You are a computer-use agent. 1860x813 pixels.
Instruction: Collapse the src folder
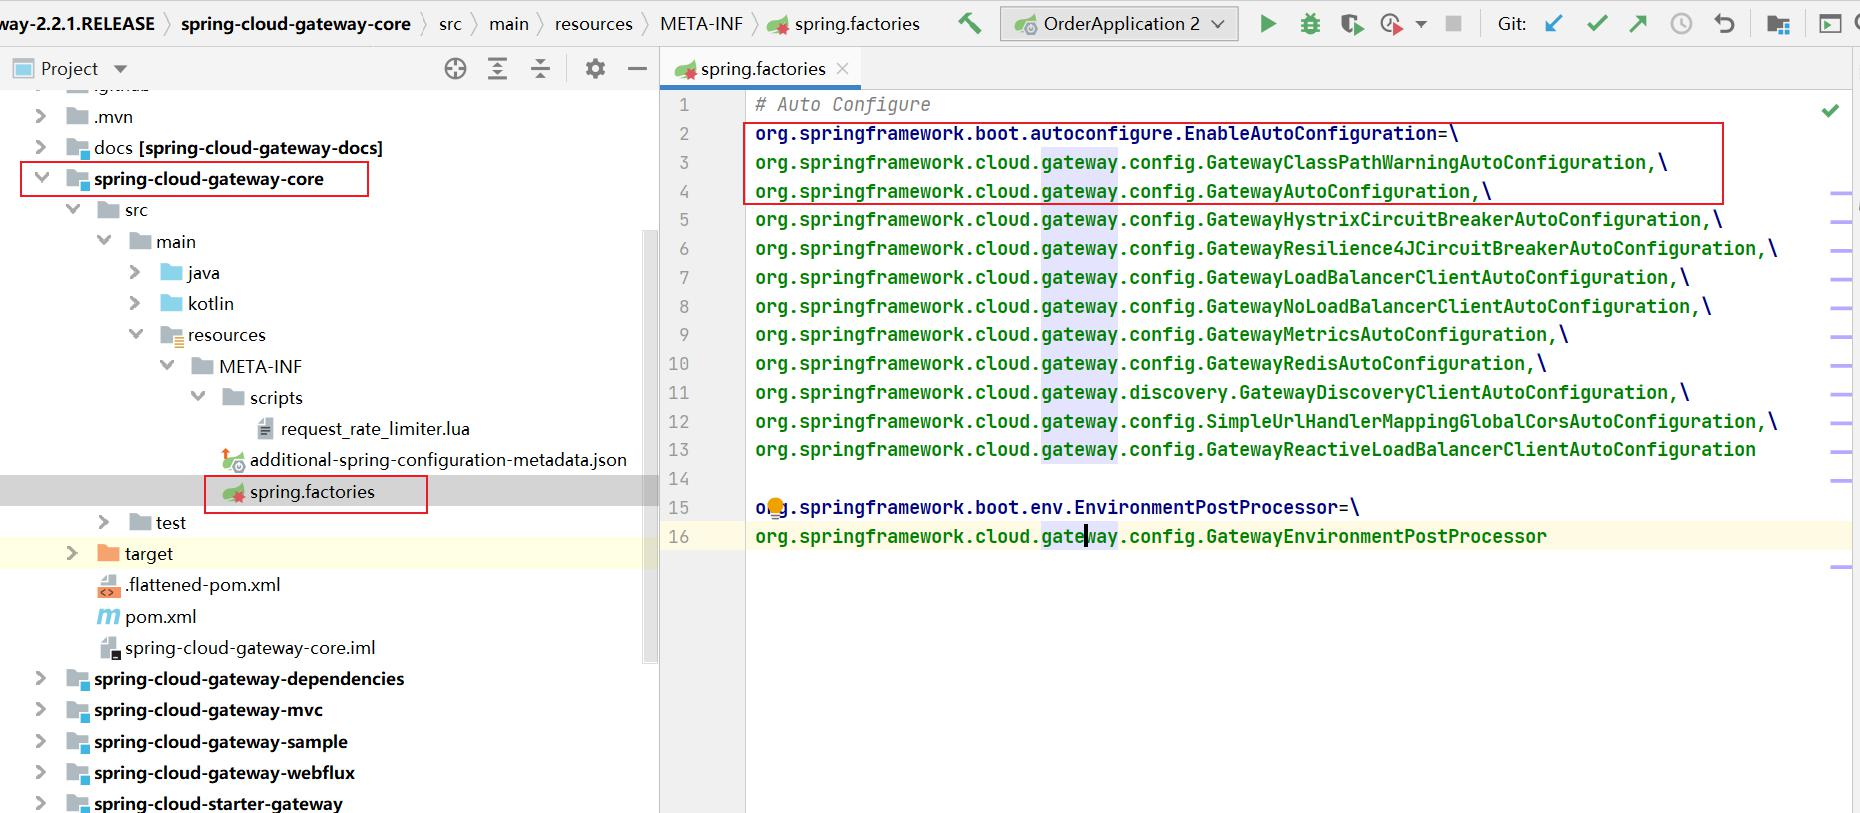click(72, 209)
